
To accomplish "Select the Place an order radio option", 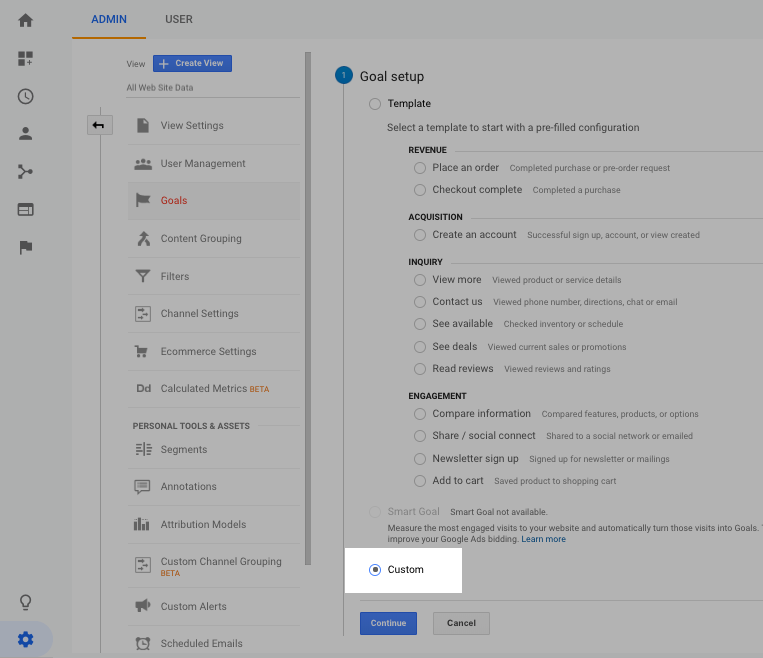I will click(x=419, y=168).
